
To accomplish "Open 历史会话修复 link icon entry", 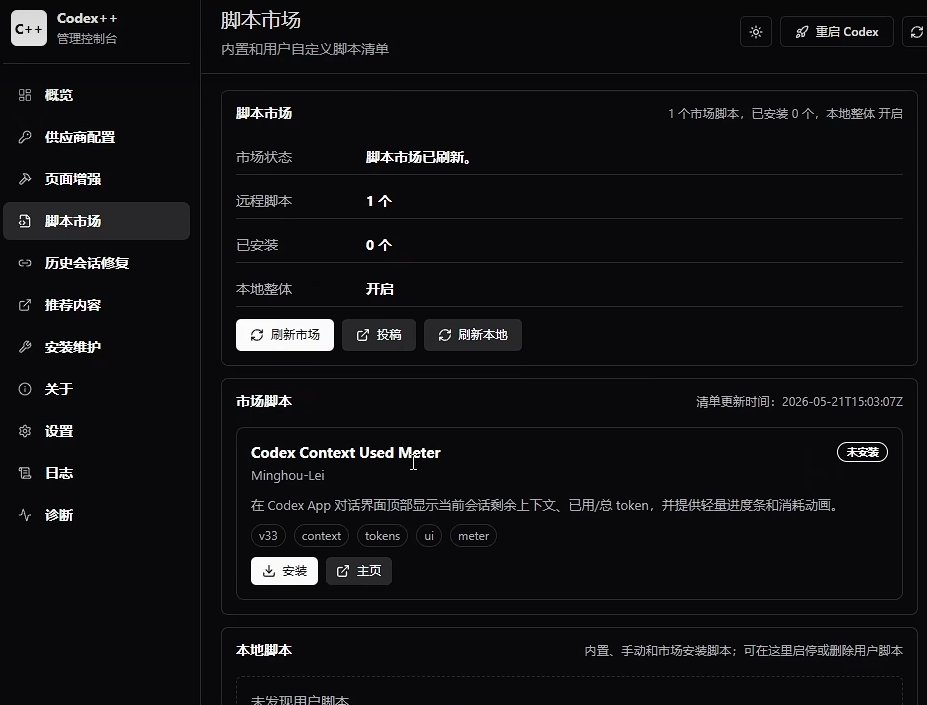I will tap(96, 263).
